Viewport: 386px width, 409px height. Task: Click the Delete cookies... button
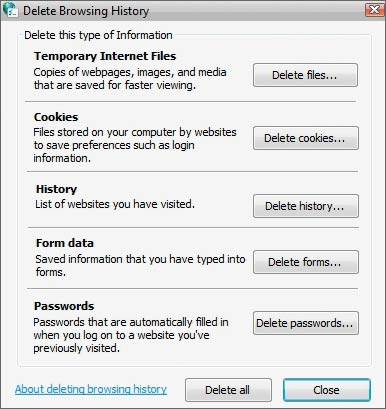(305, 138)
